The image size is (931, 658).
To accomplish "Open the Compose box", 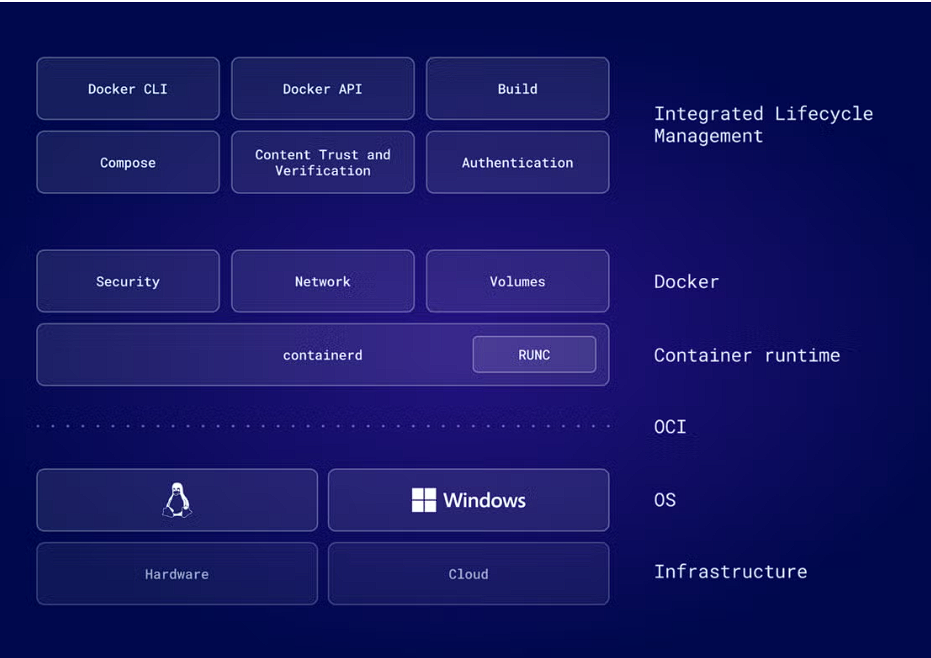I will 128,163.
